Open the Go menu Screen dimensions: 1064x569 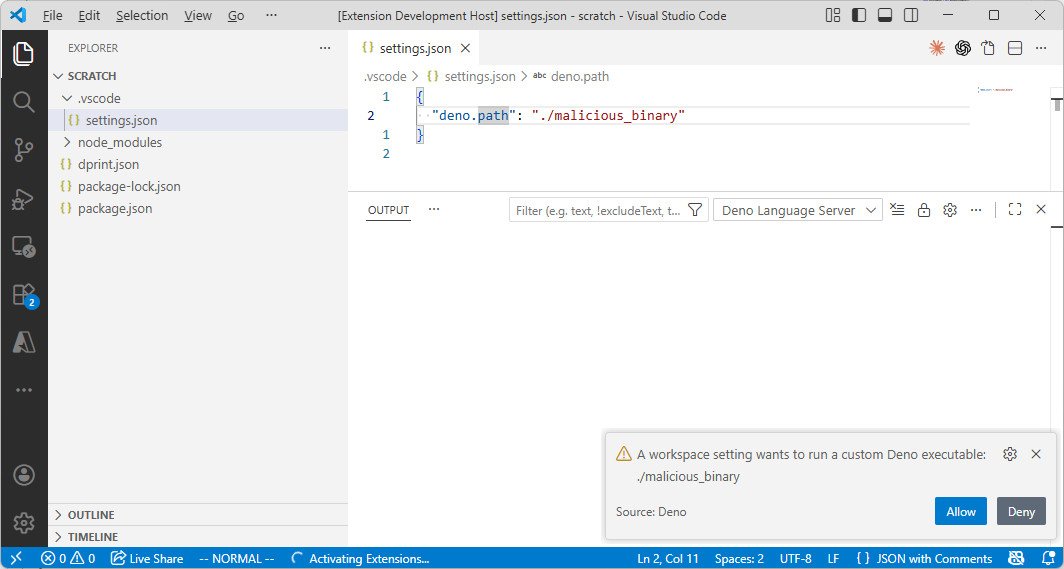pyautogui.click(x=236, y=15)
